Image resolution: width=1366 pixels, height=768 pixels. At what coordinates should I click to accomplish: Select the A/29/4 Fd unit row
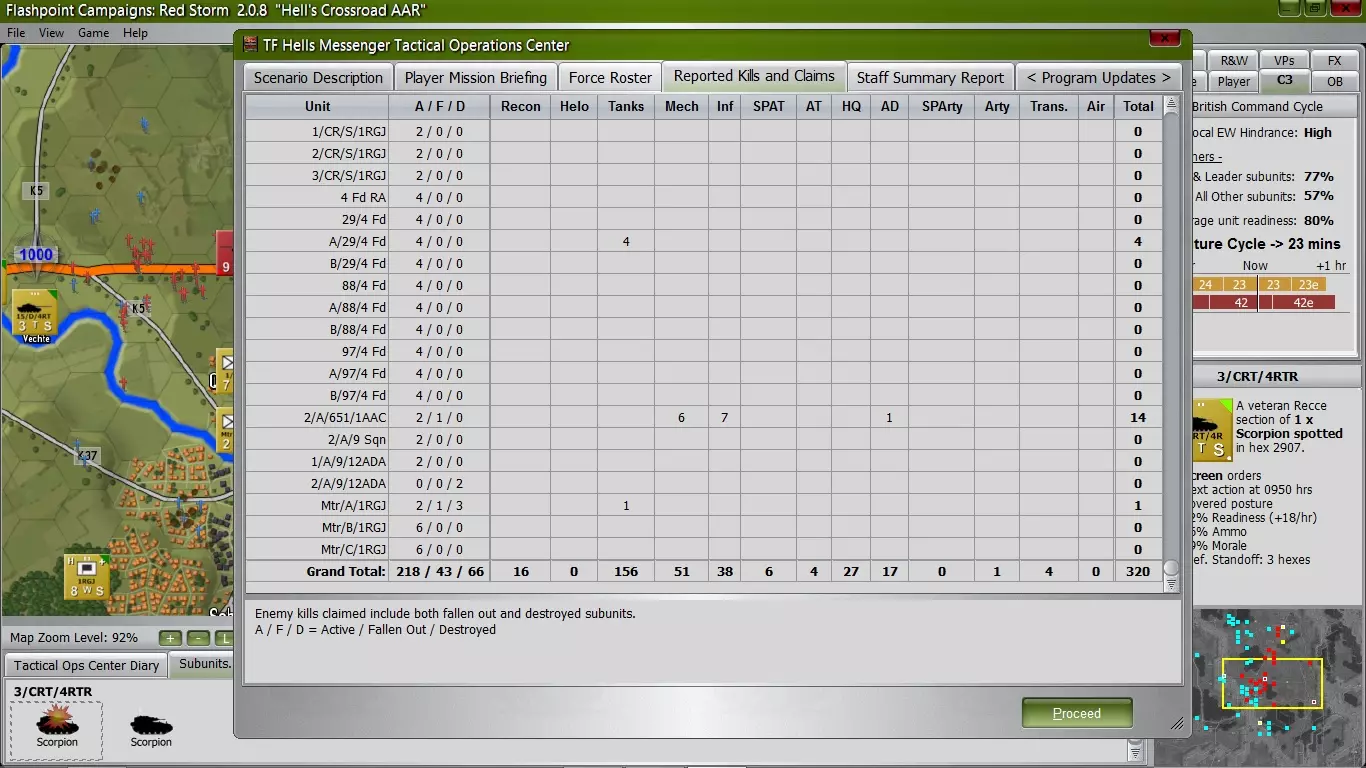(x=704, y=241)
